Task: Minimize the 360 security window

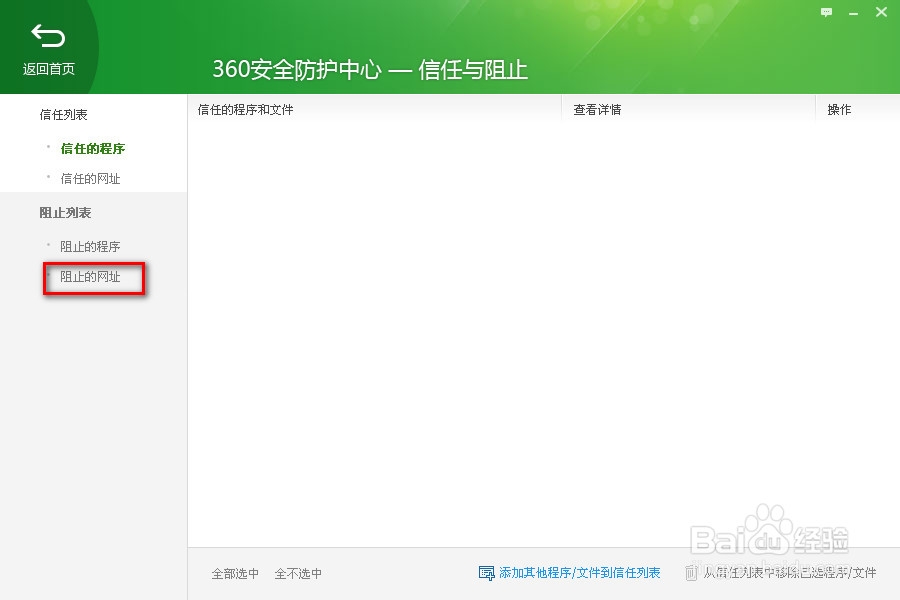Action: 854,13
